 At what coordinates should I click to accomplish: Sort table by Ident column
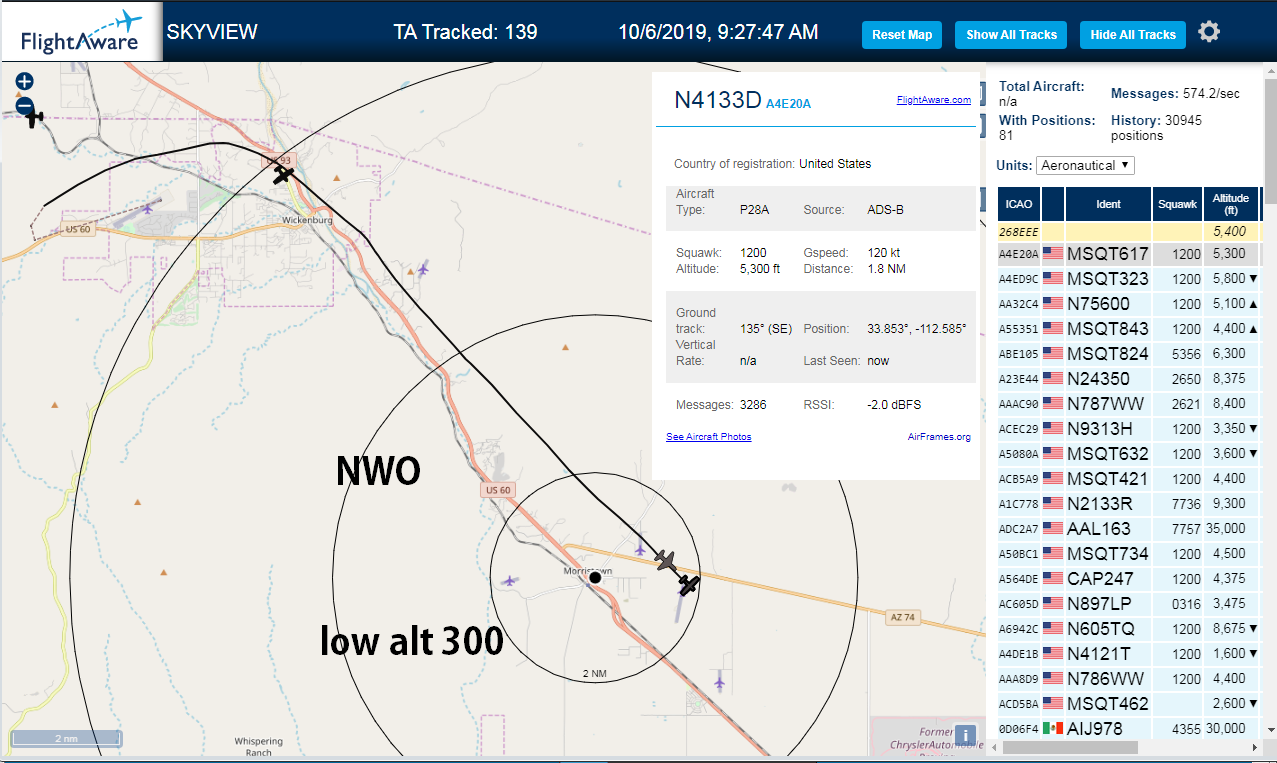[1108, 204]
